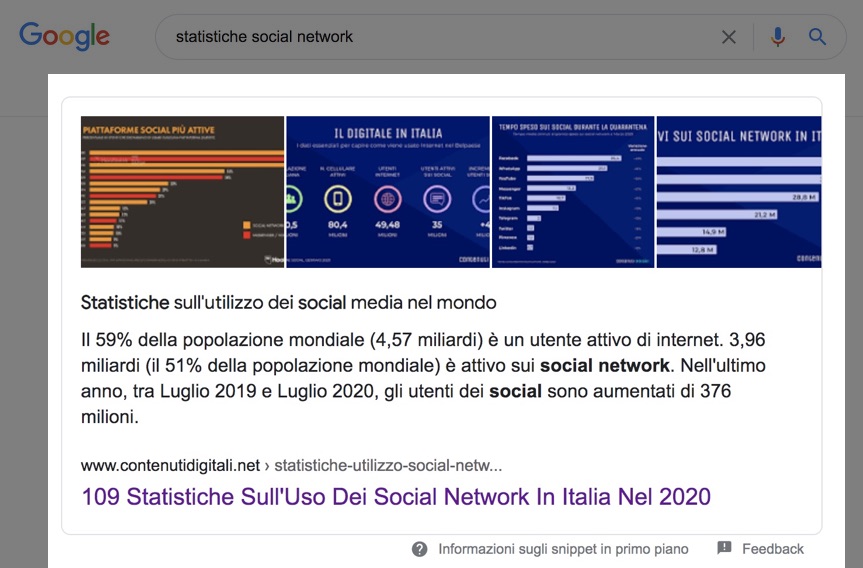
Task: Click the Google logo
Action: point(64,36)
